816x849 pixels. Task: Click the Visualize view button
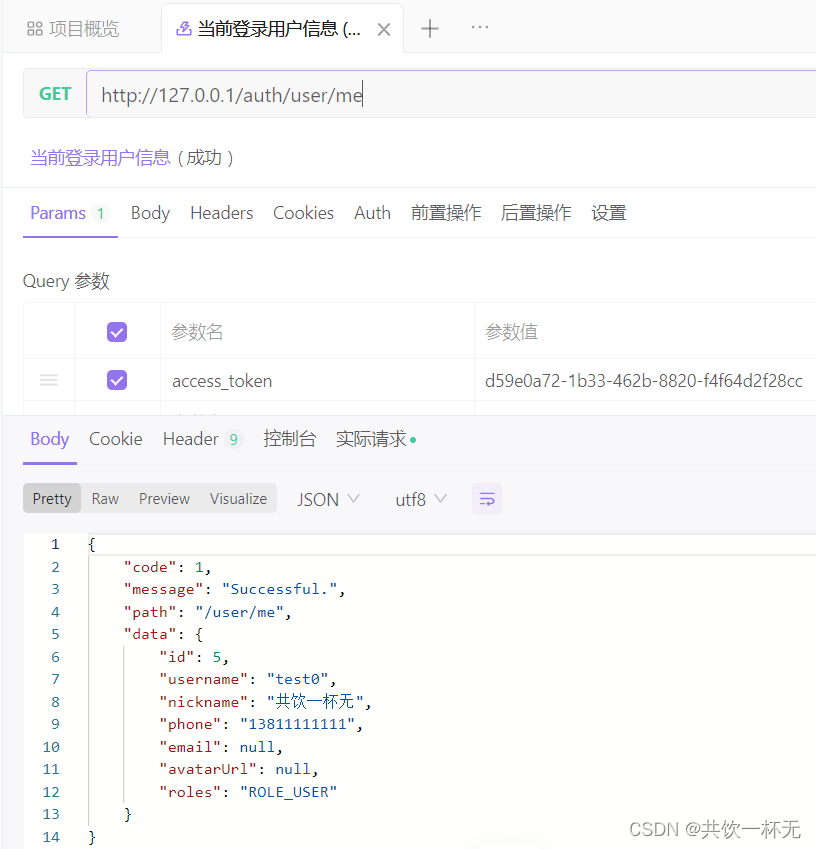pyautogui.click(x=238, y=498)
